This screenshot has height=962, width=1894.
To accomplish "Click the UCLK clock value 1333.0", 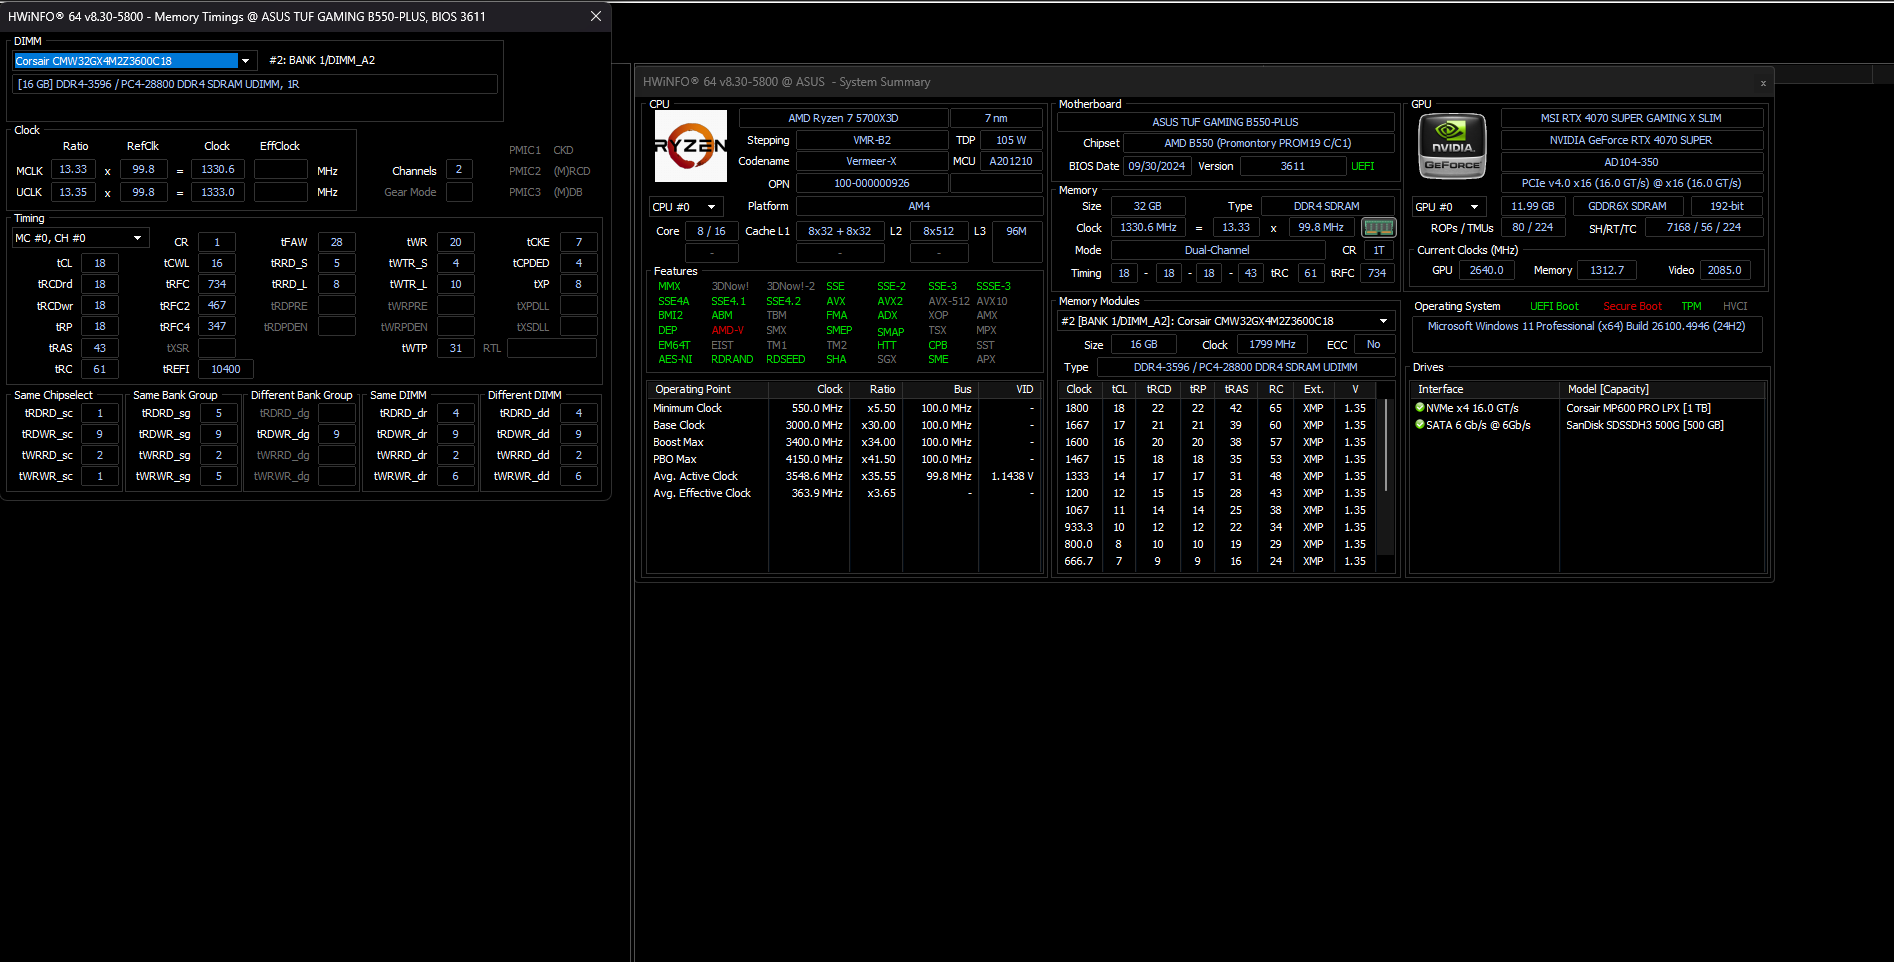I will [x=217, y=192].
